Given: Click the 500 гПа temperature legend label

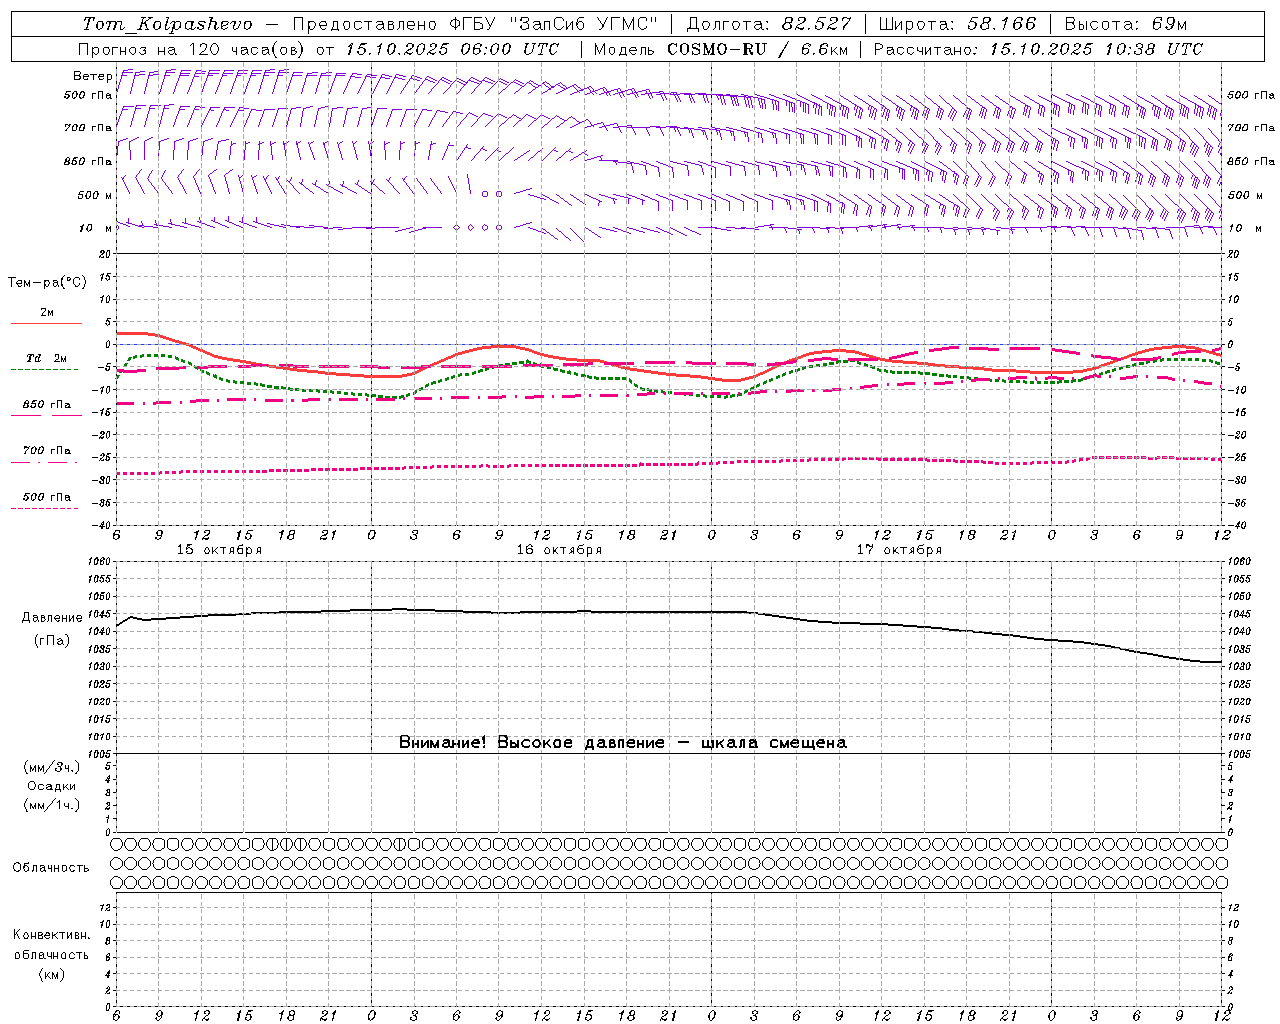Looking at the screenshot, I should click(x=47, y=497).
